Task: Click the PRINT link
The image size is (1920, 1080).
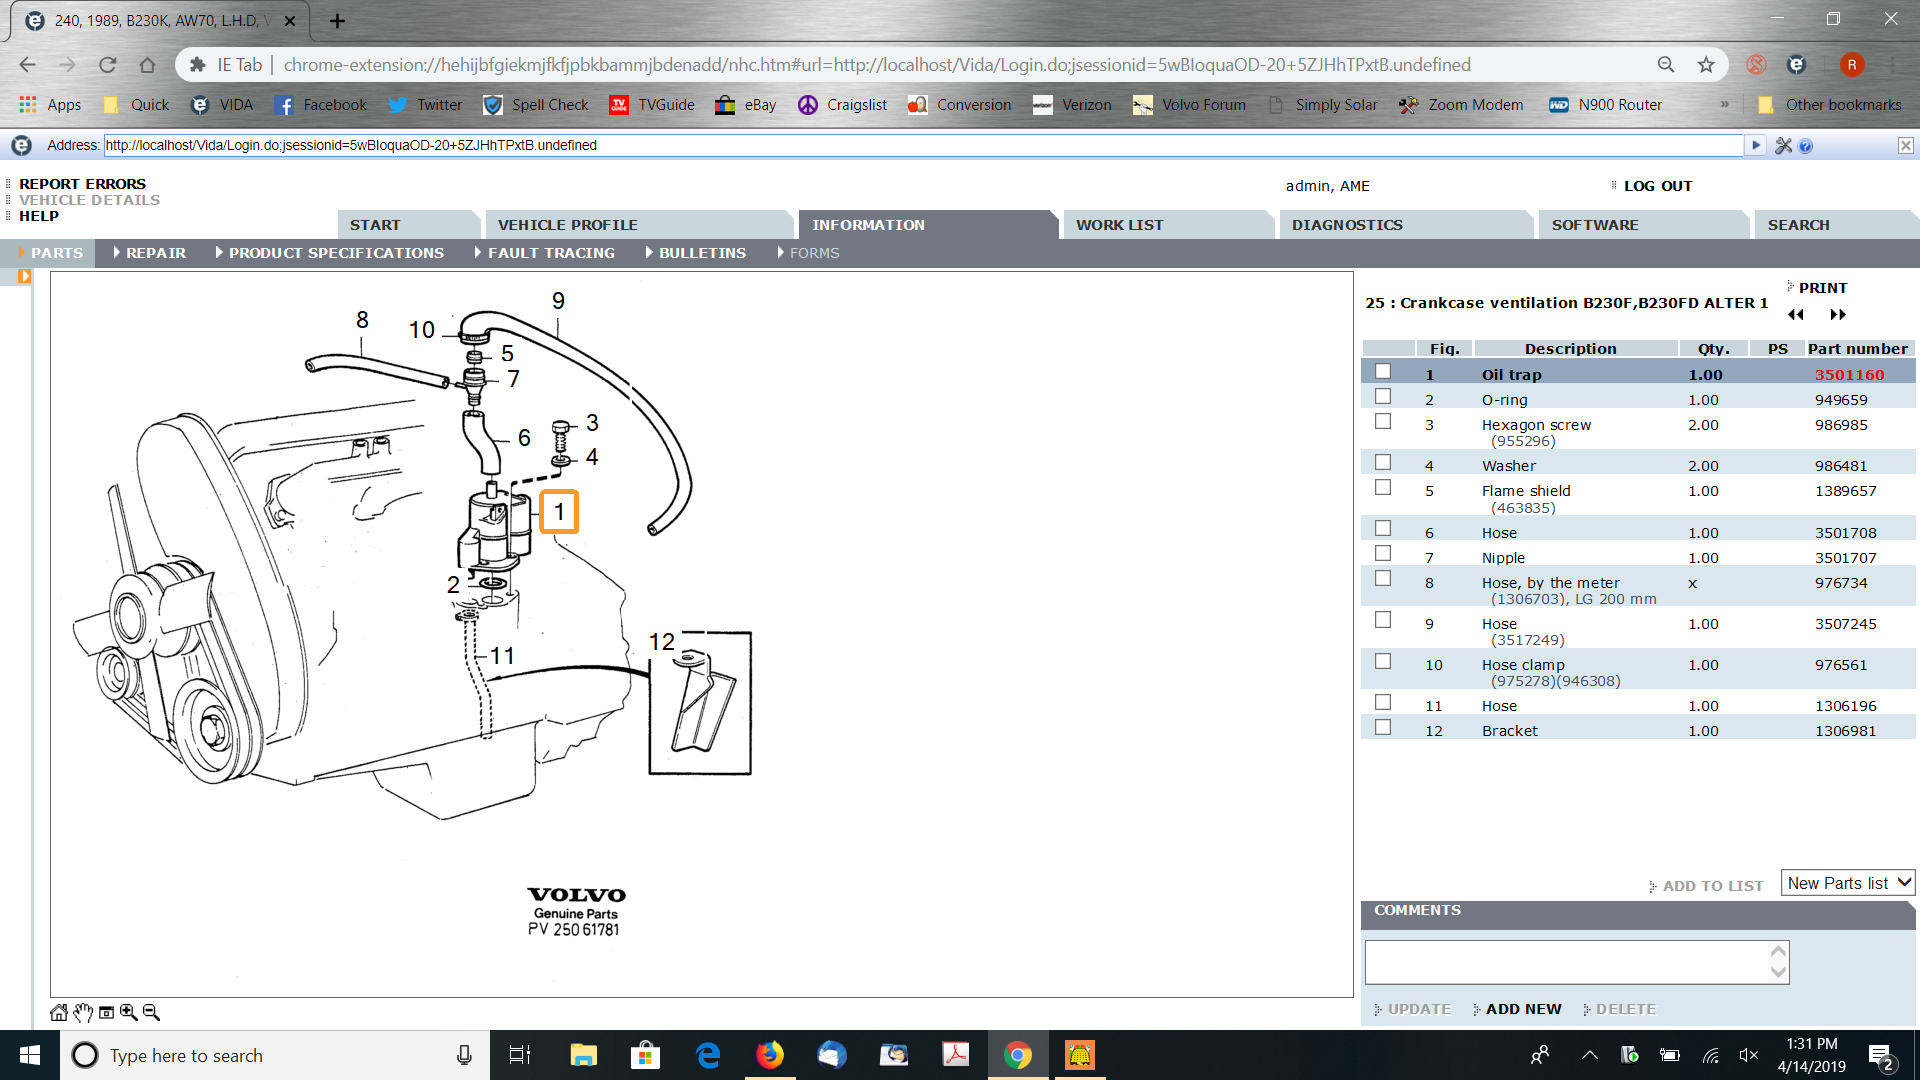Action: pyautogui.click(x=1822, y=288)
